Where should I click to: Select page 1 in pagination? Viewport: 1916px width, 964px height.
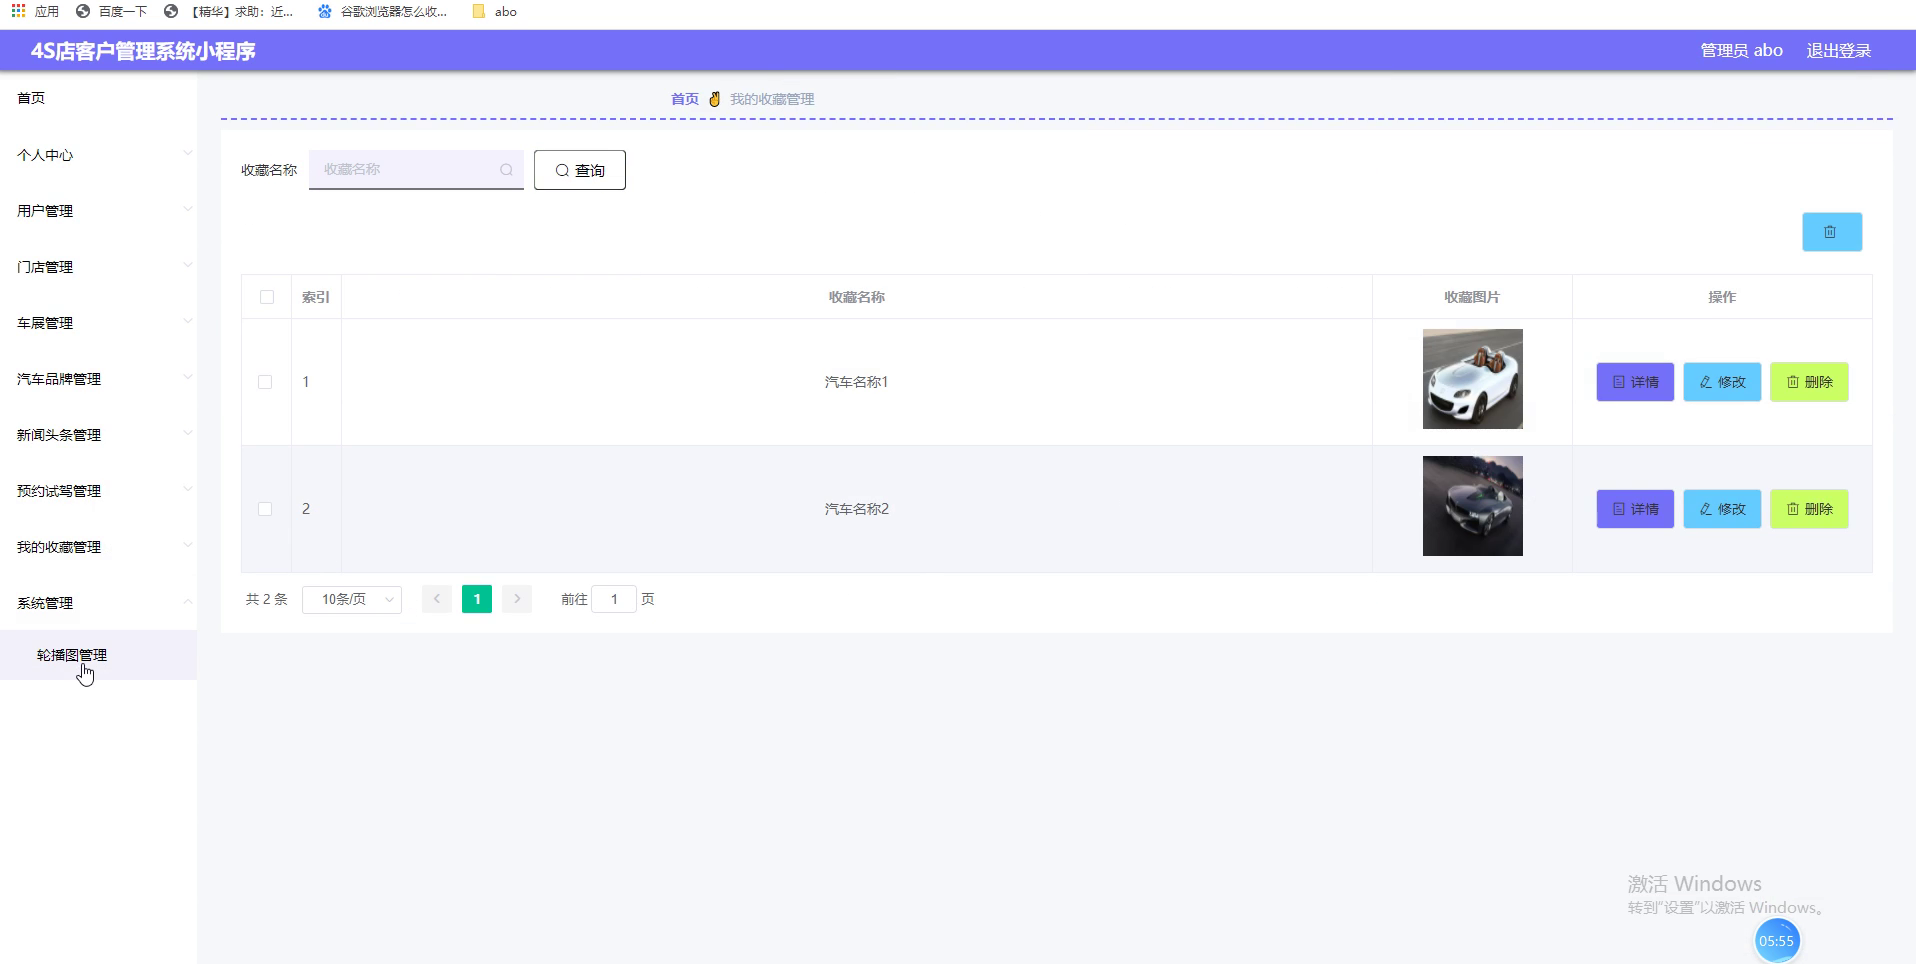tap(477, 599)
